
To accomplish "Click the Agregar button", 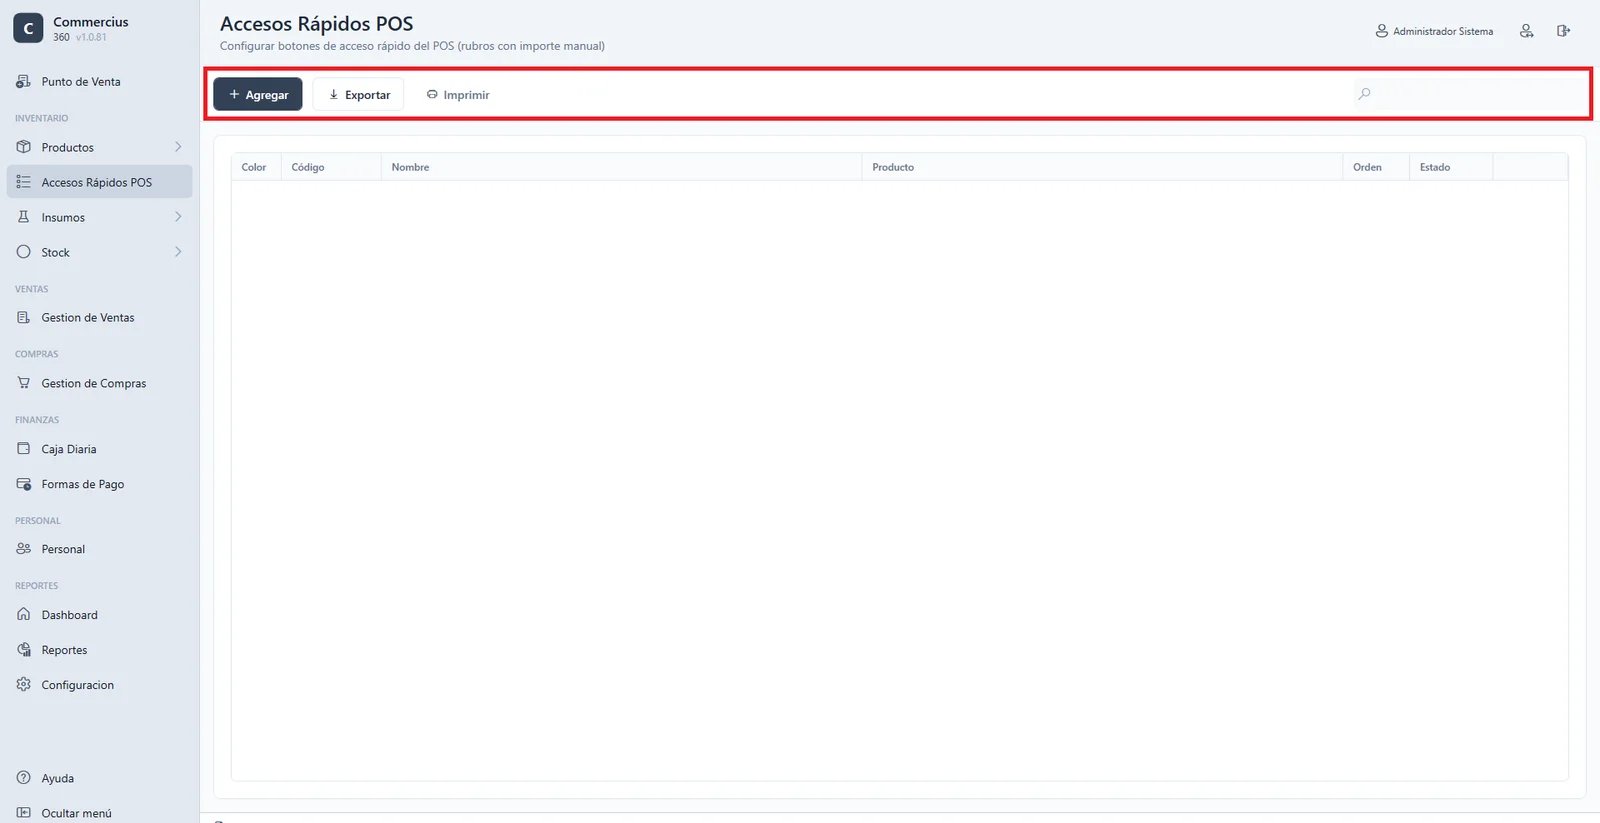I will [x=258, y=94].
